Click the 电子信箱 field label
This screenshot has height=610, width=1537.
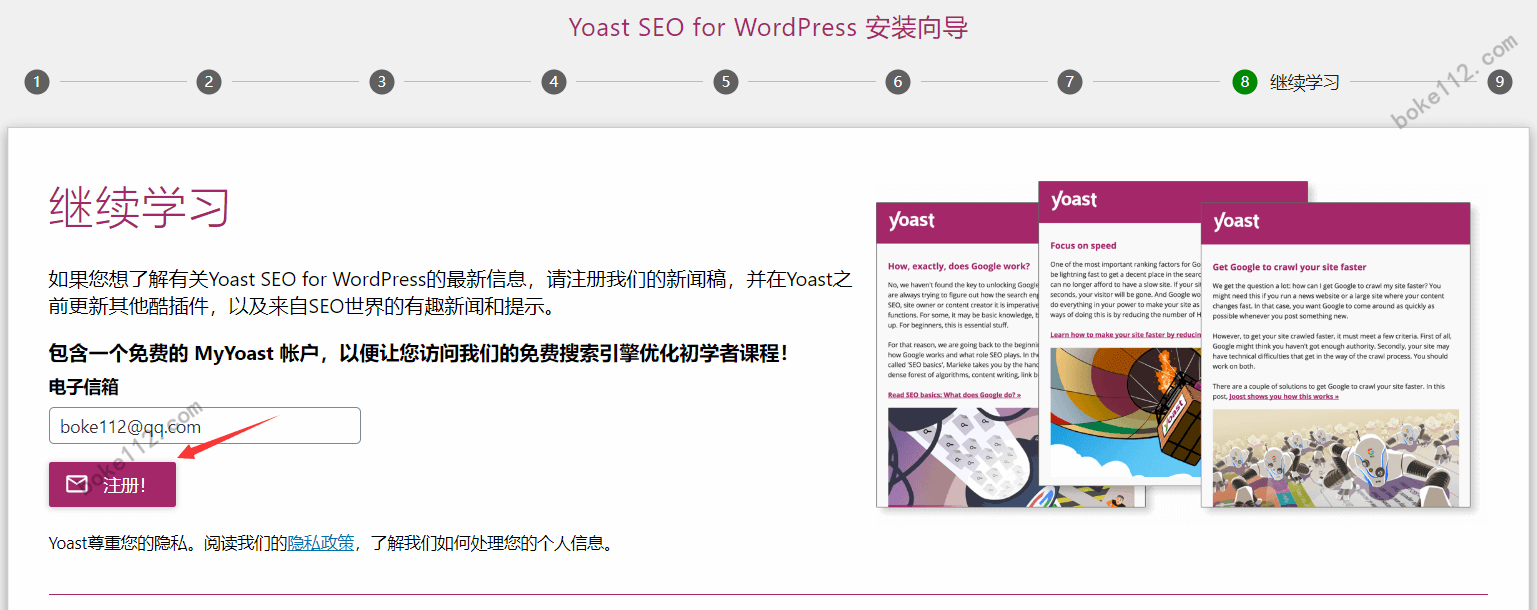84,387
